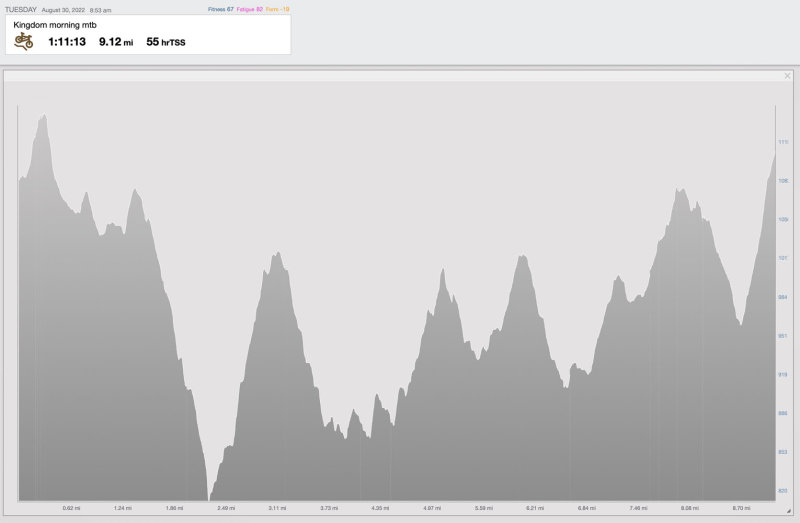Click the 8:53 am time label
This screenshot has height=523, width=800.
tap(101, 10)
